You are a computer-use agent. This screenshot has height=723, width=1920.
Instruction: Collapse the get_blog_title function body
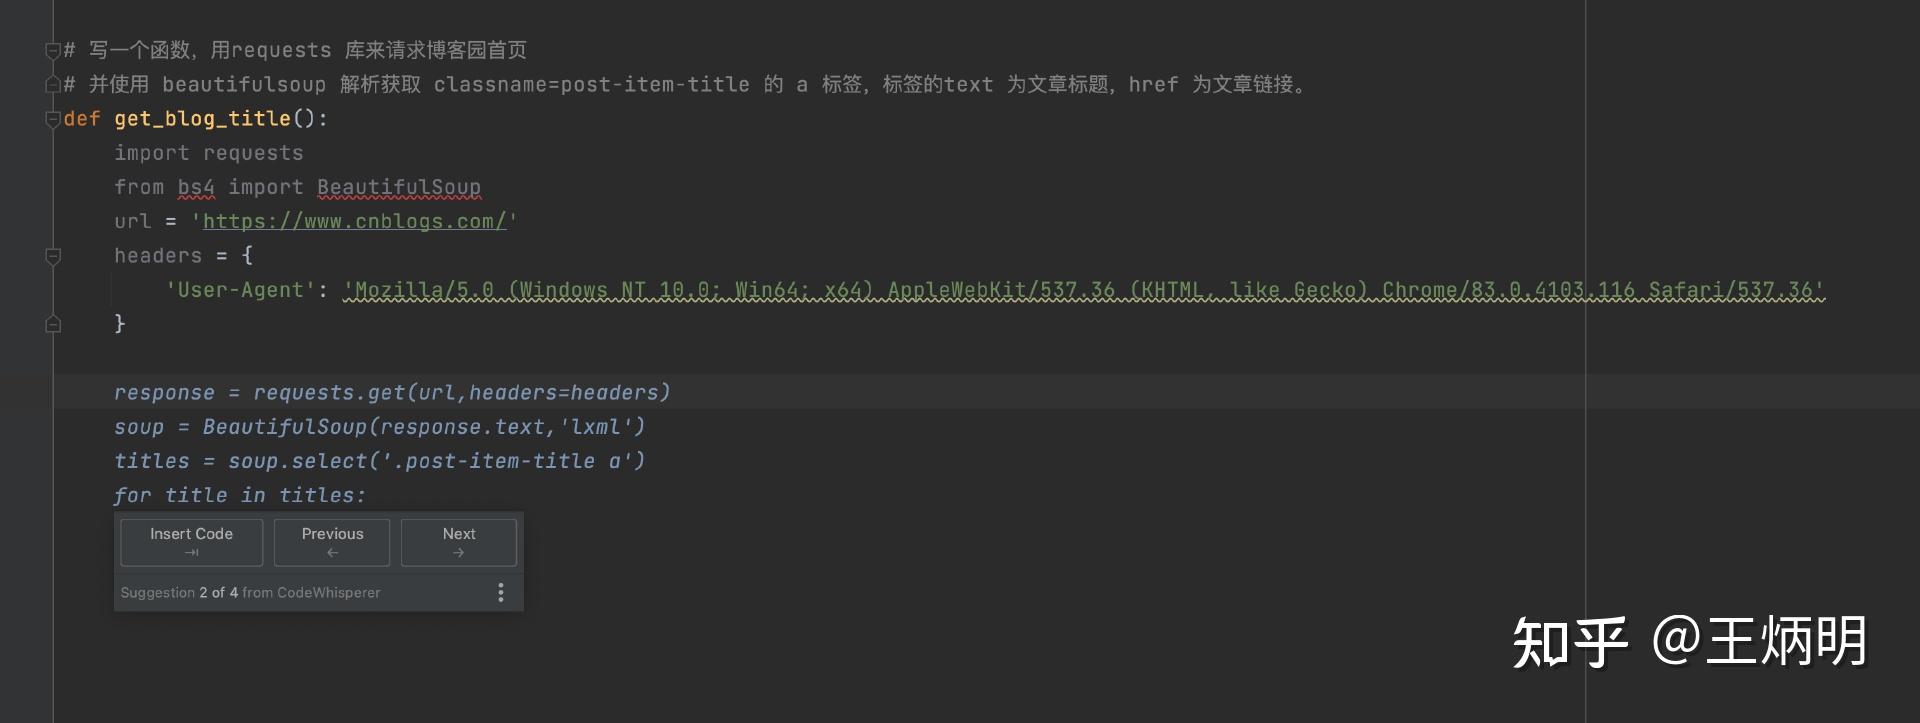[52, 120]
